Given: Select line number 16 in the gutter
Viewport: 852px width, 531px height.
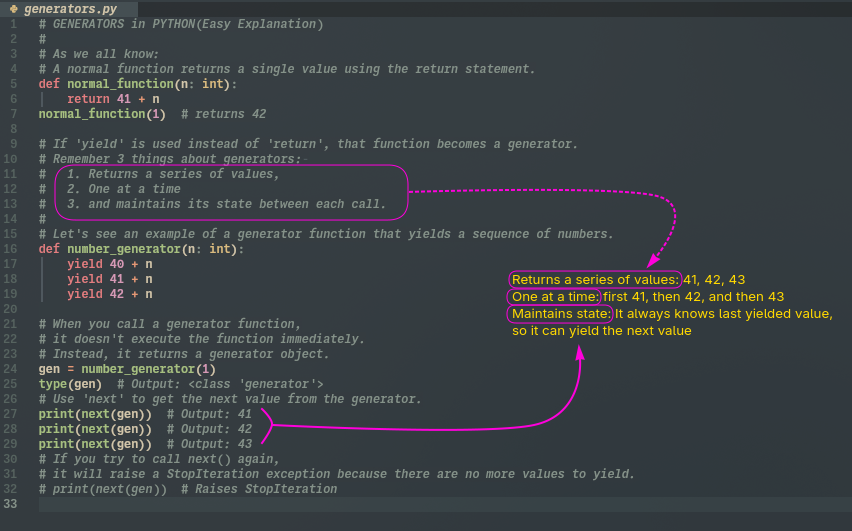Looking at the screenshot, I should [11, 249].
